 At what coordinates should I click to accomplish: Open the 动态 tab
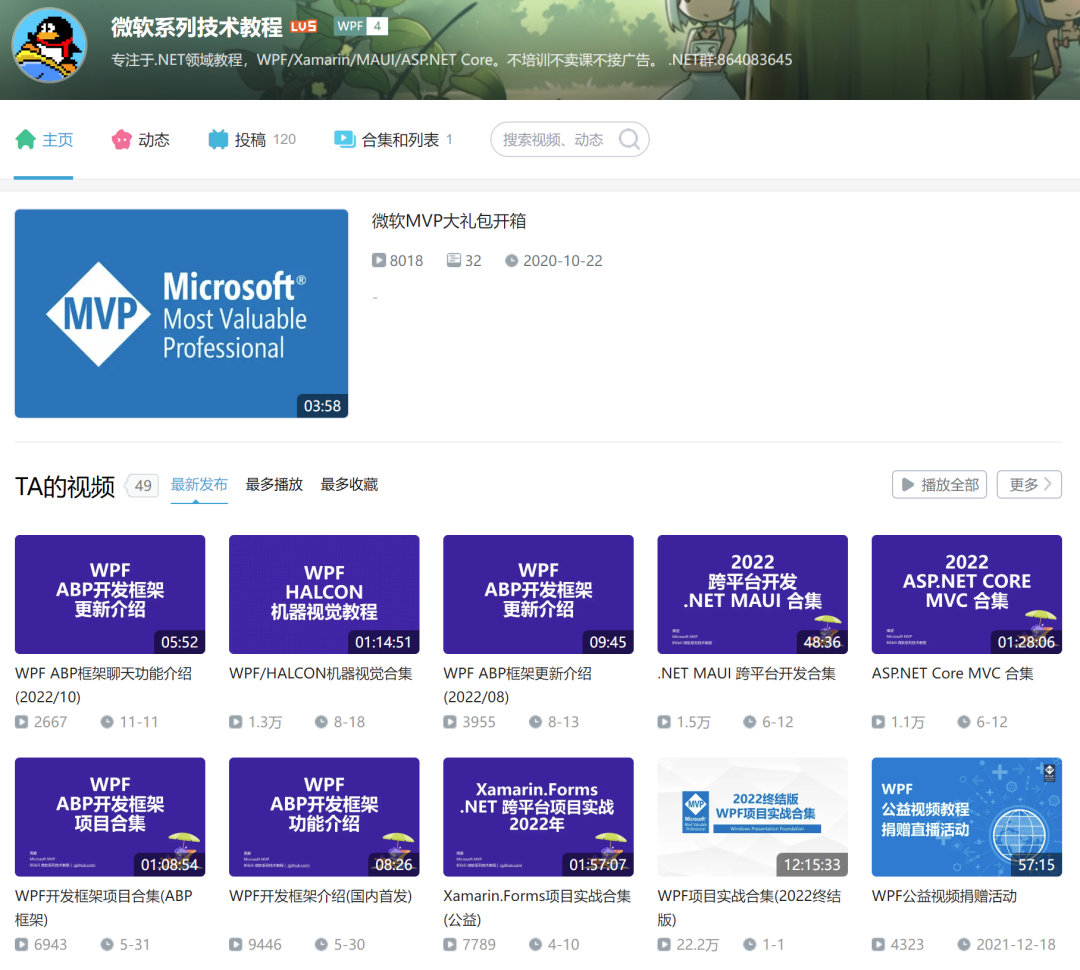pos(141,139)
